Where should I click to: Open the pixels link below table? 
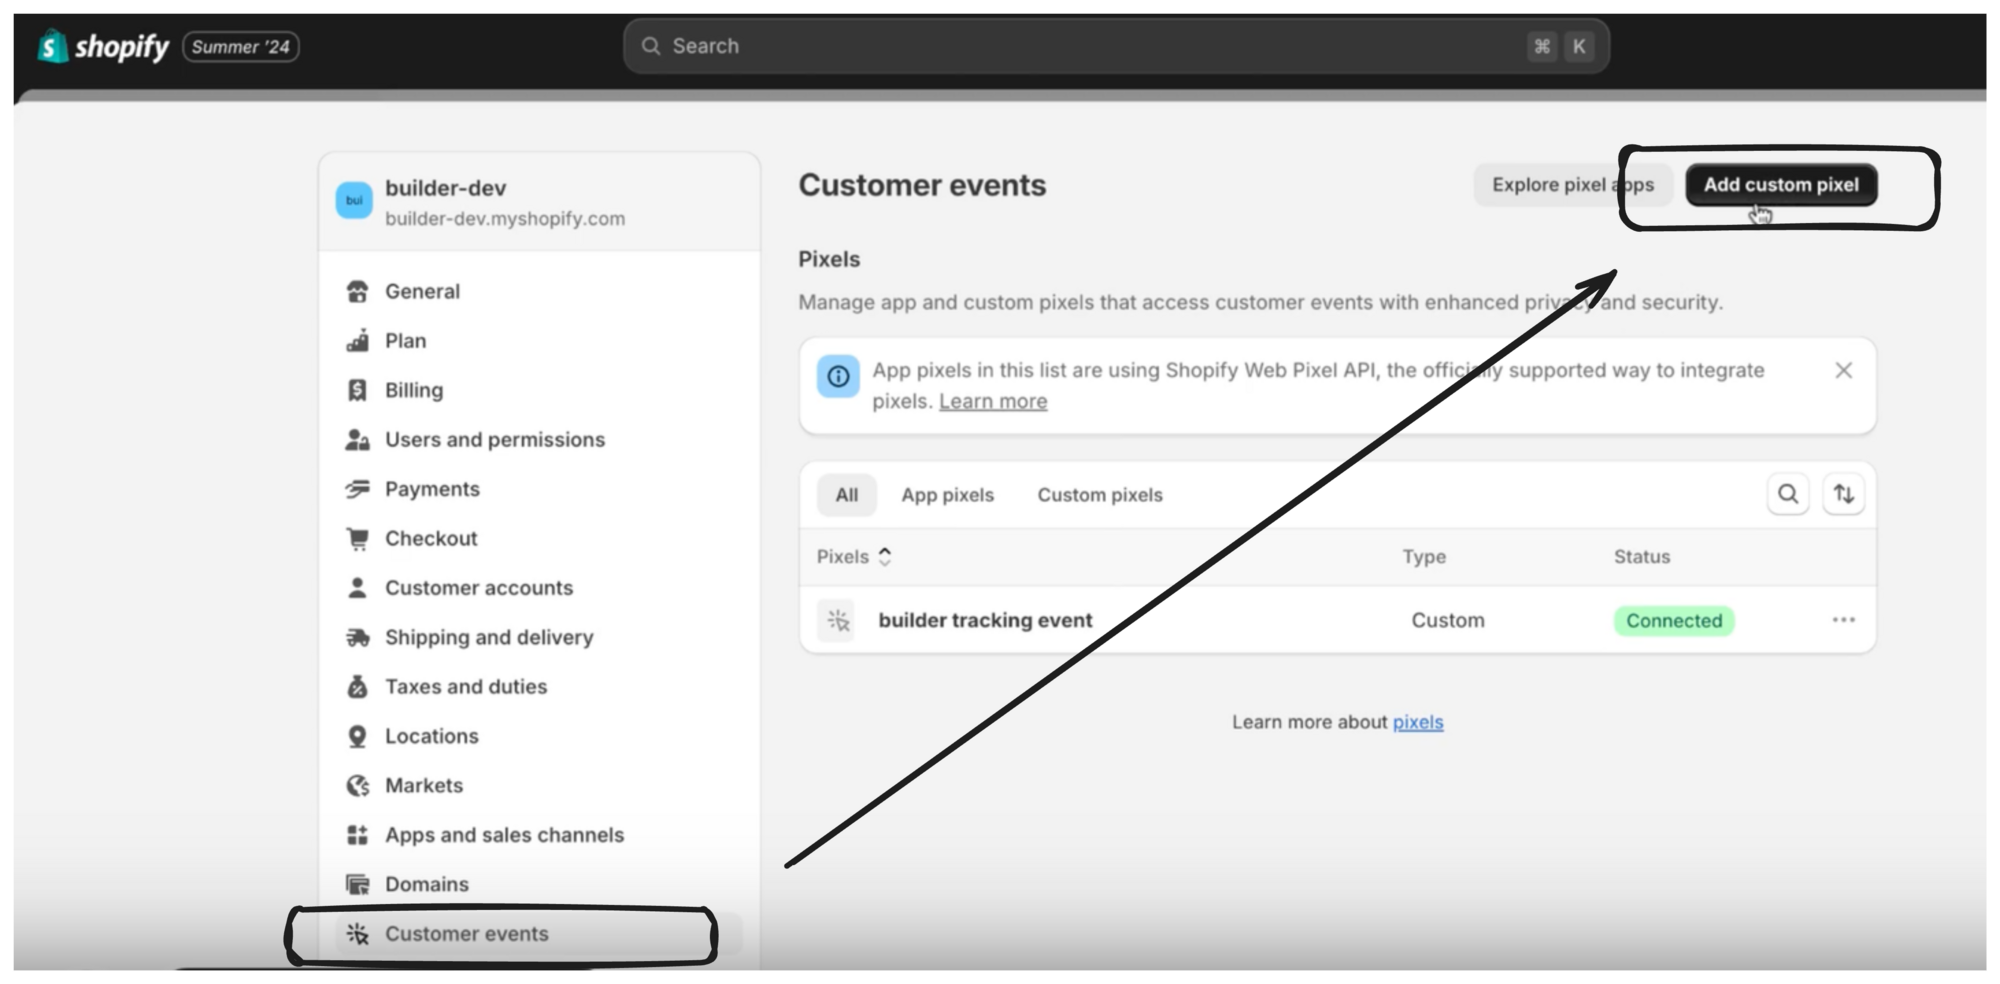[1418, 722]
